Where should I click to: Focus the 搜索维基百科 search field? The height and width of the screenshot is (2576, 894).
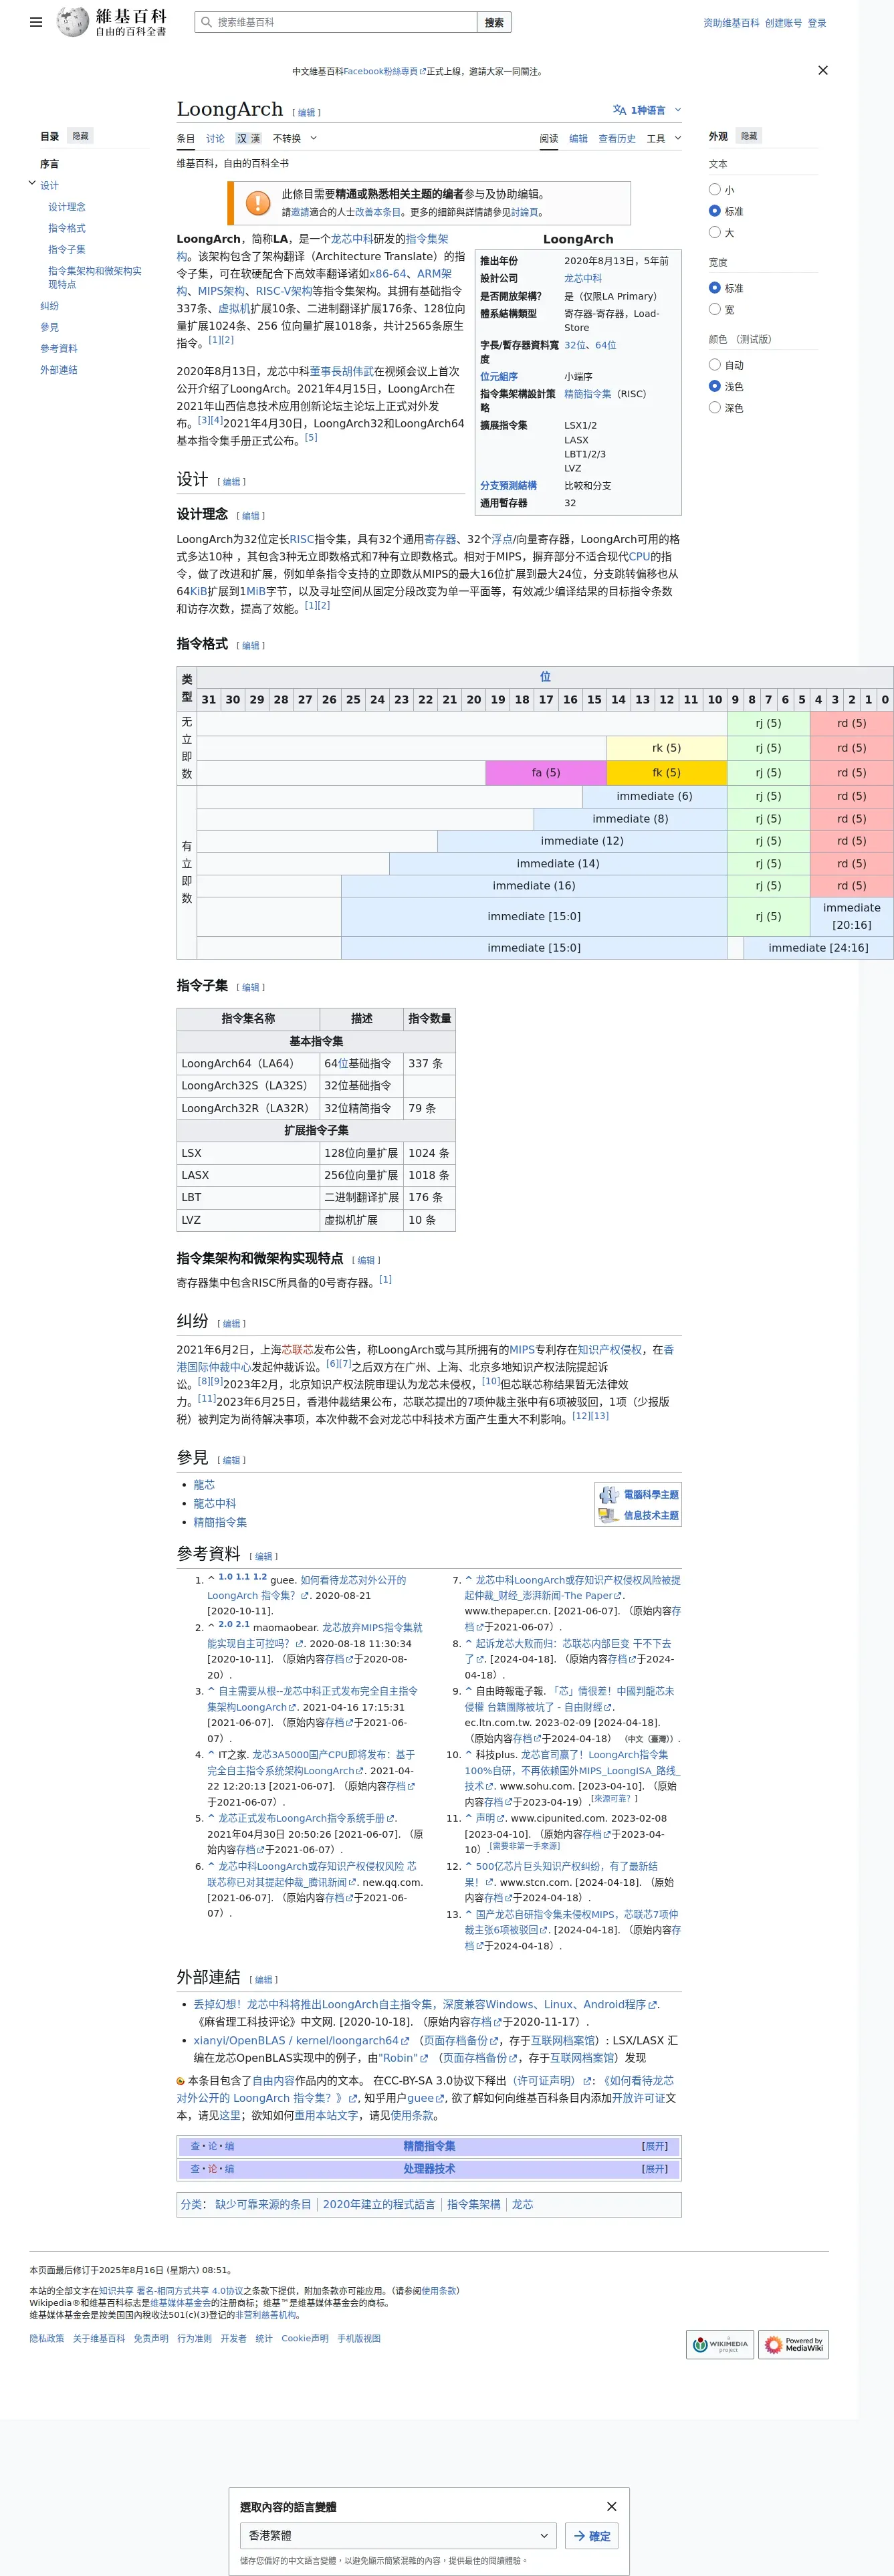coord(336,22)
